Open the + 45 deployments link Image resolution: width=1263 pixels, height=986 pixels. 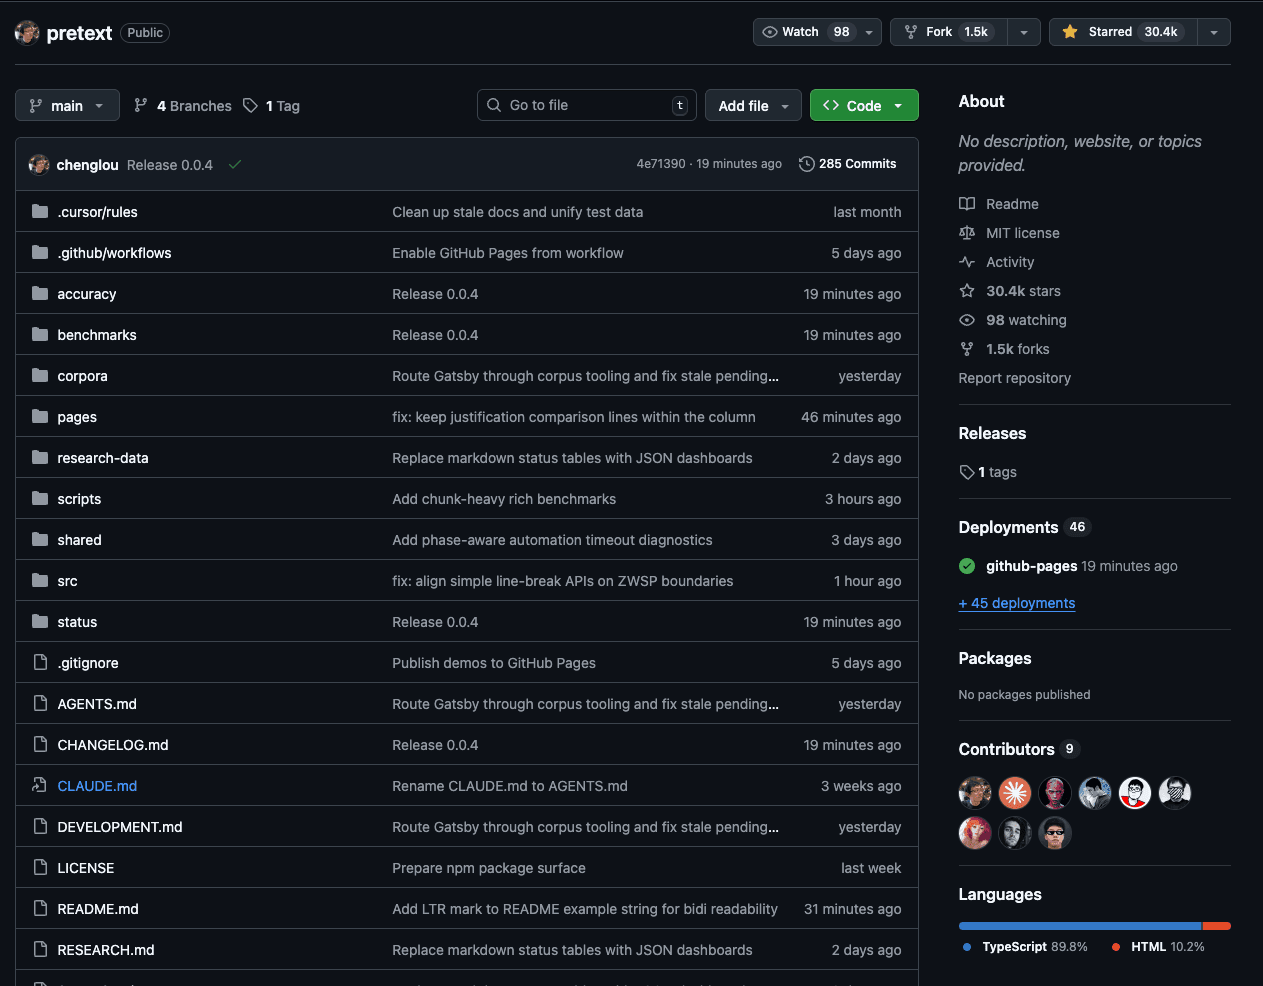pos(1016,603)
